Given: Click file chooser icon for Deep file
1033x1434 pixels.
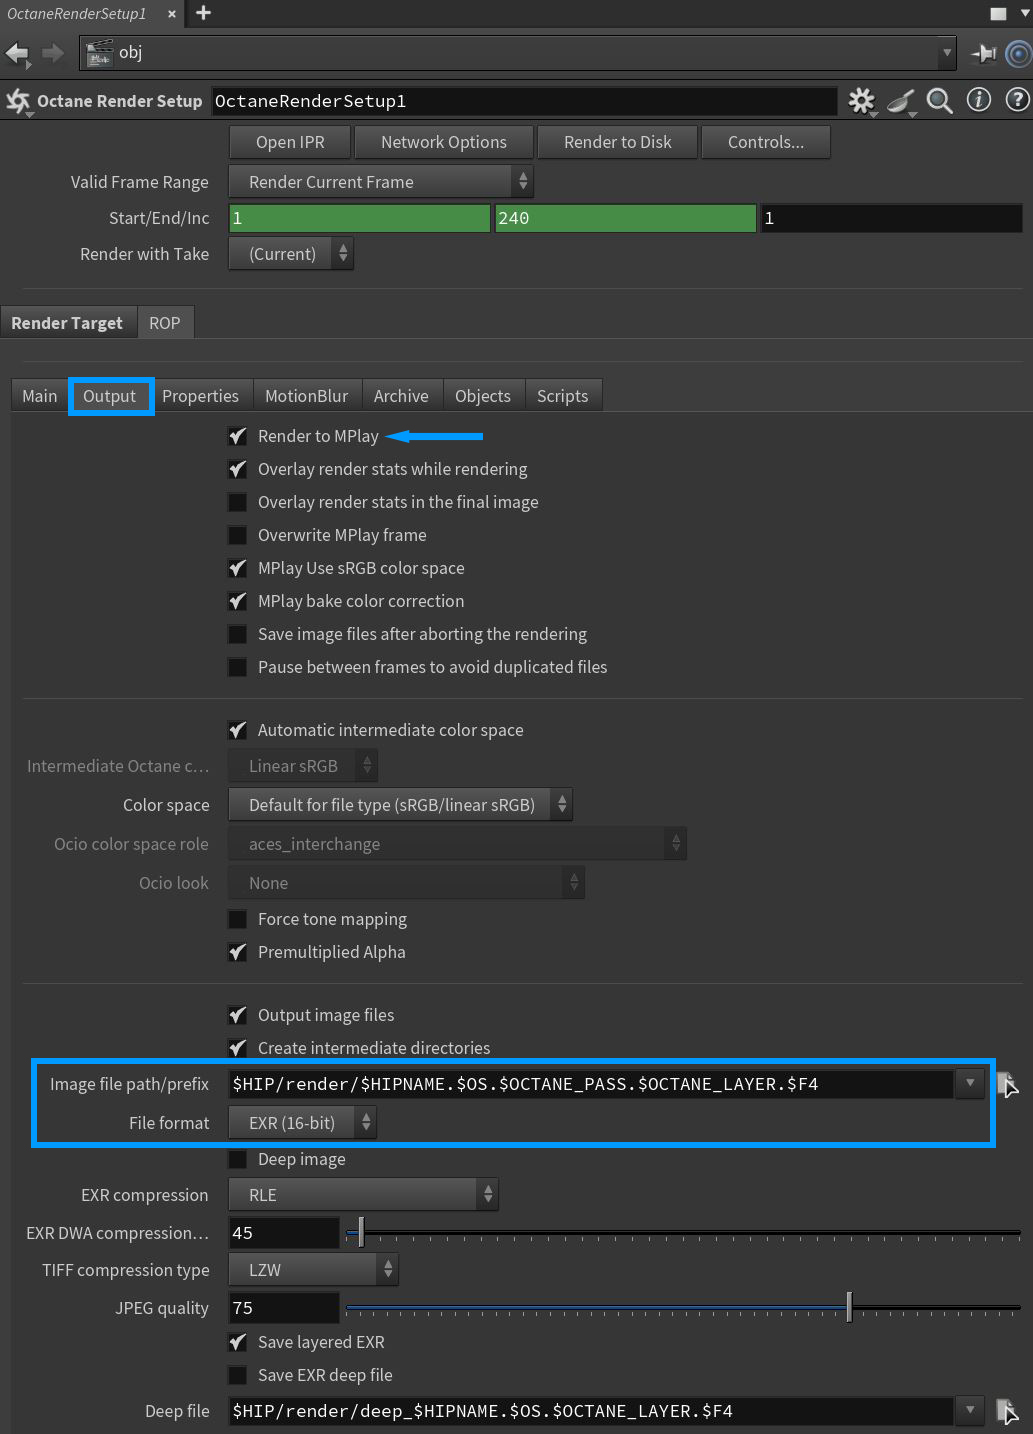Looking at the screenshot, I should click(x=1007, y=1411).
